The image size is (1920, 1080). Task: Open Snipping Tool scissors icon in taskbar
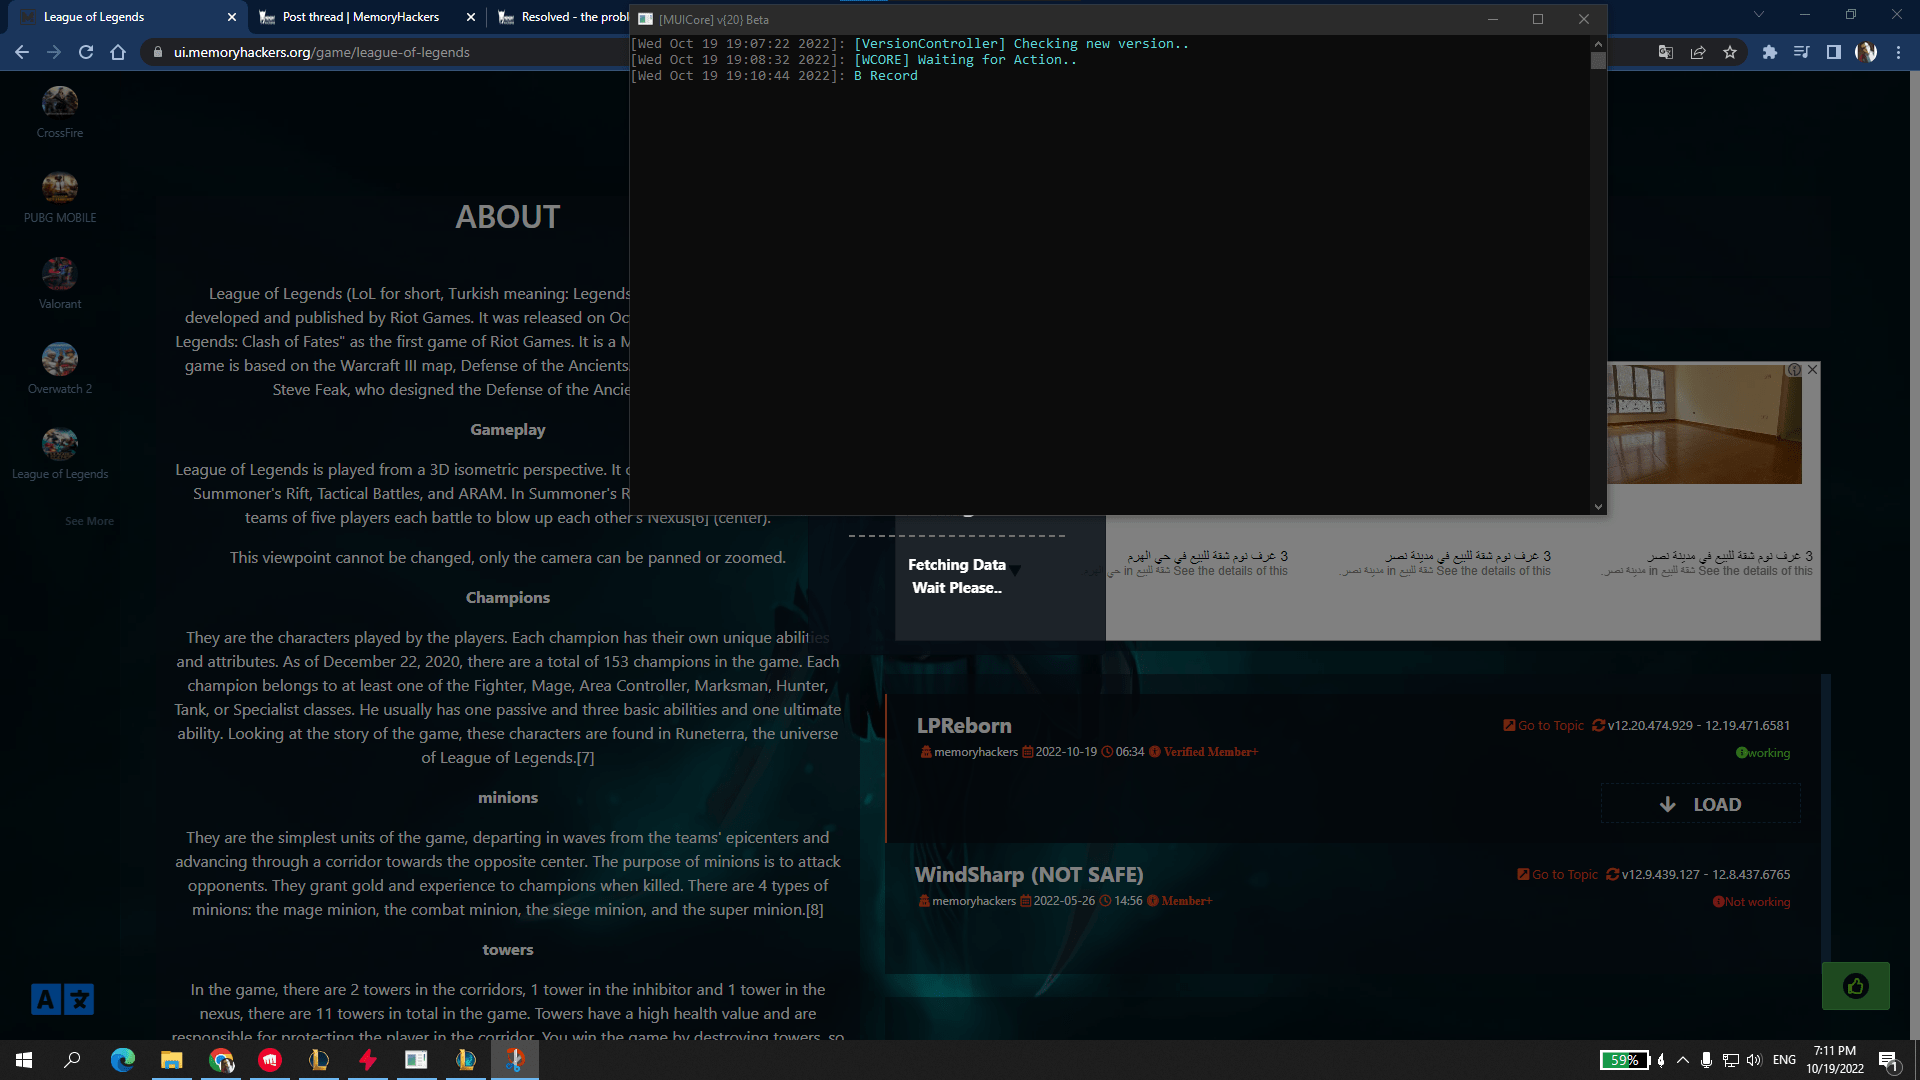click(514, 1060)
